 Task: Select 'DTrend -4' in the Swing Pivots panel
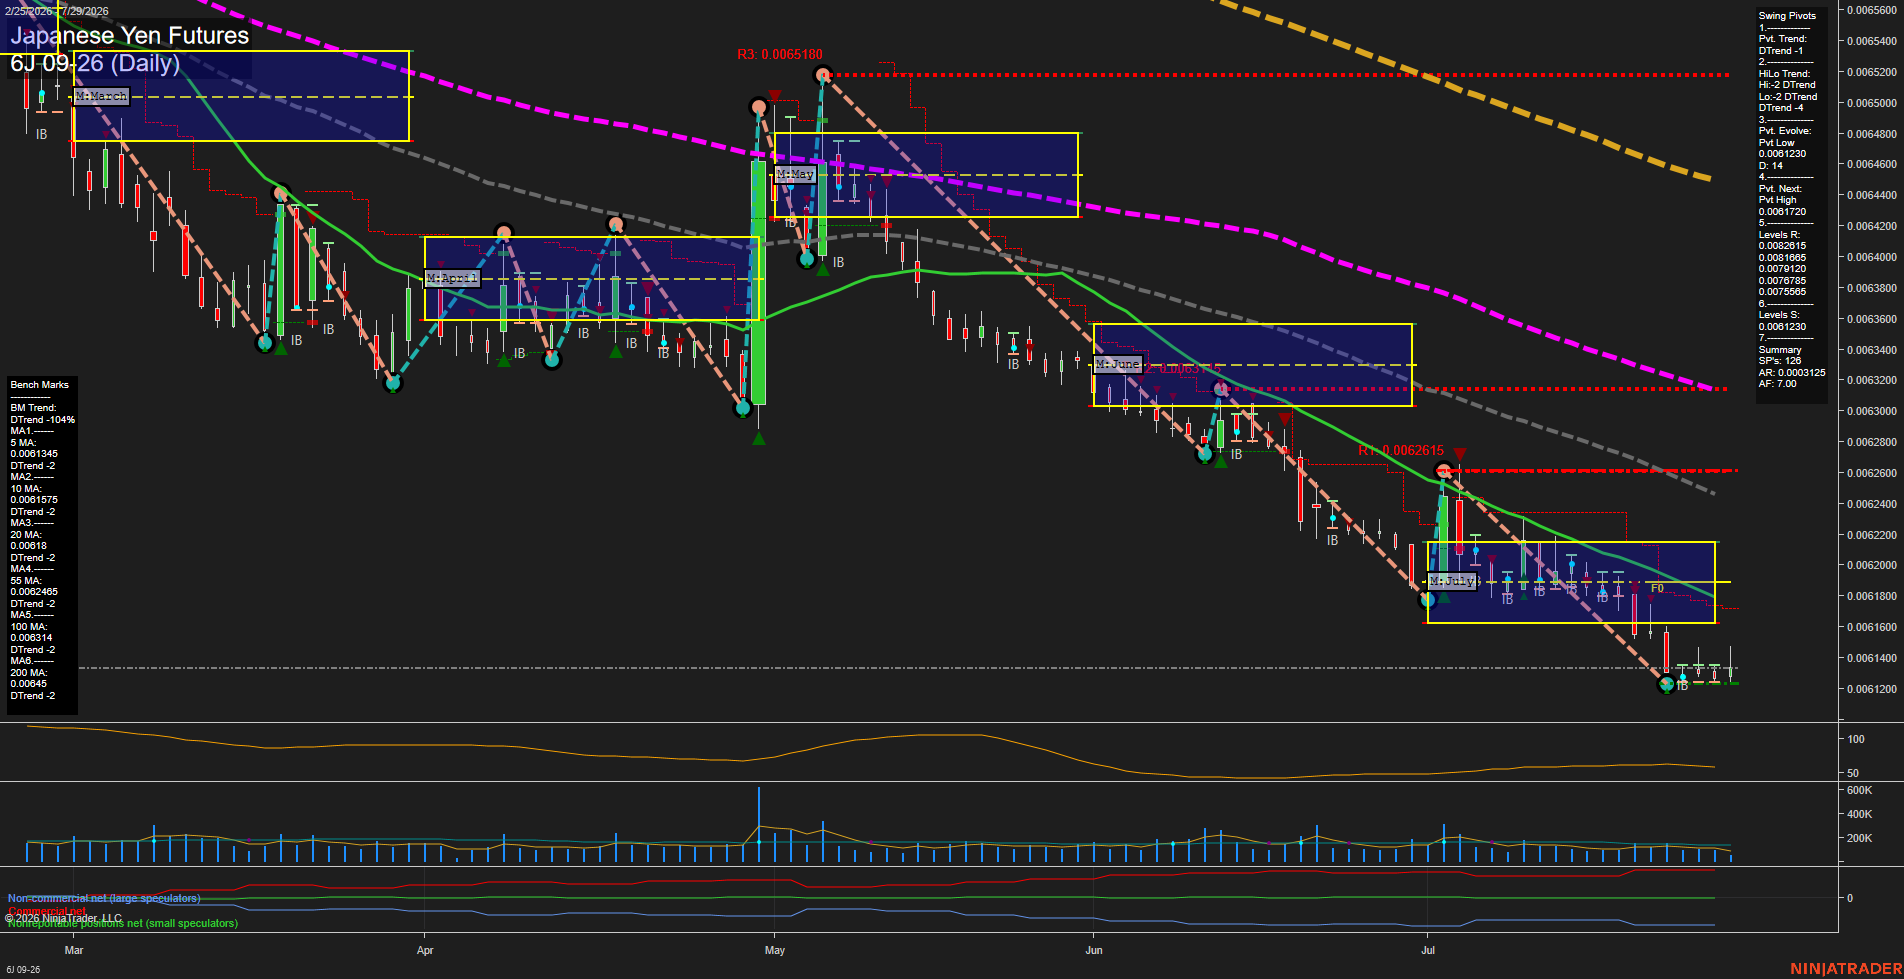[x=1781, y=108]
